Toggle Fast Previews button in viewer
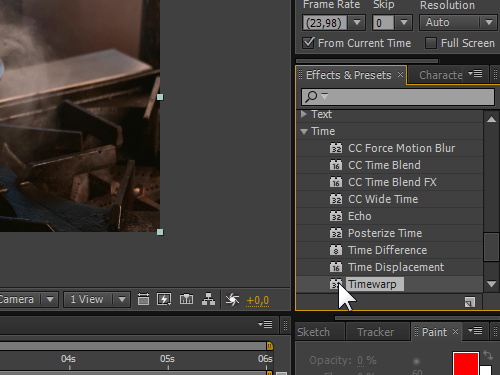 tap(164, 299)
